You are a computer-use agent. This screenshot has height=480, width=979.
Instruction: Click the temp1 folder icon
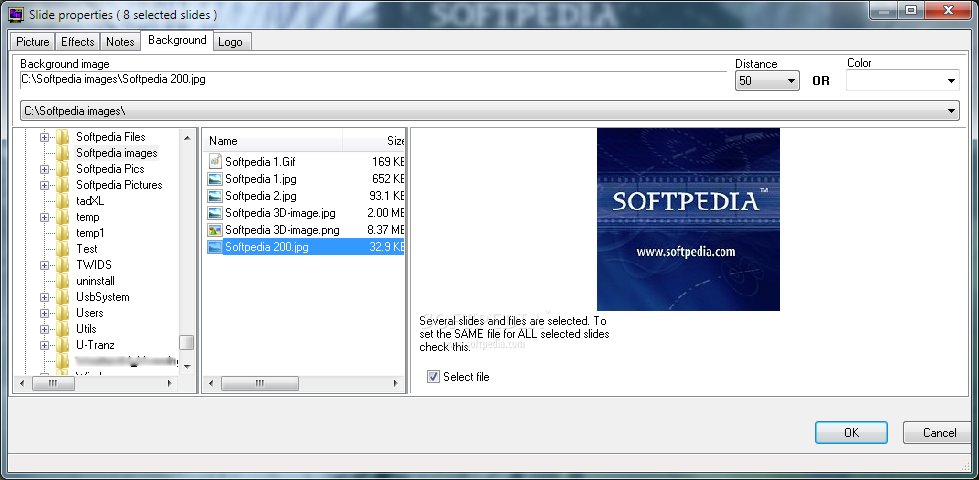pyautogui.click(x=62, y=233)
